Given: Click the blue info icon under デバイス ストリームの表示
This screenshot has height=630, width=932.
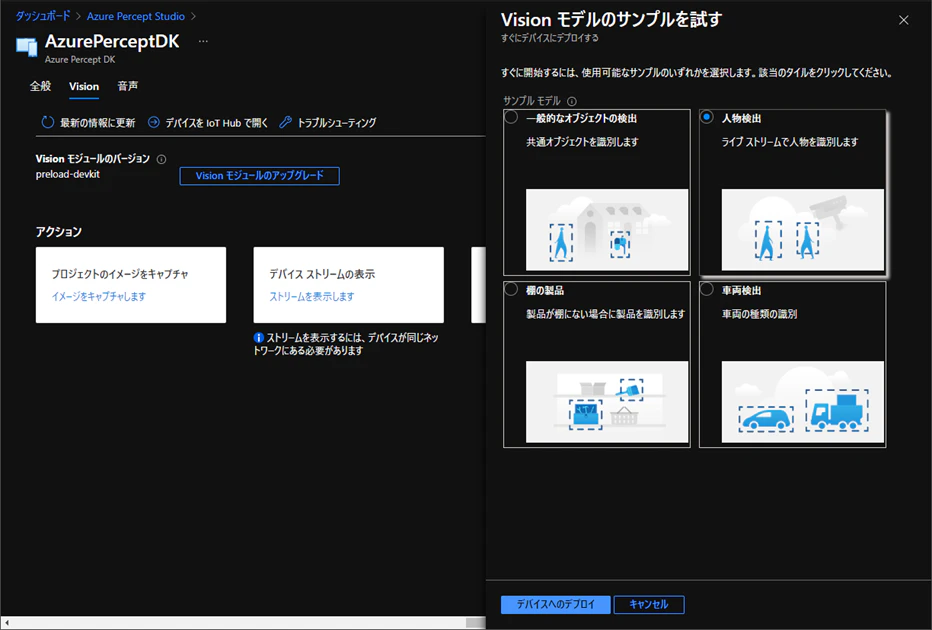Looking at the screenshot, I should coord(259,338).
